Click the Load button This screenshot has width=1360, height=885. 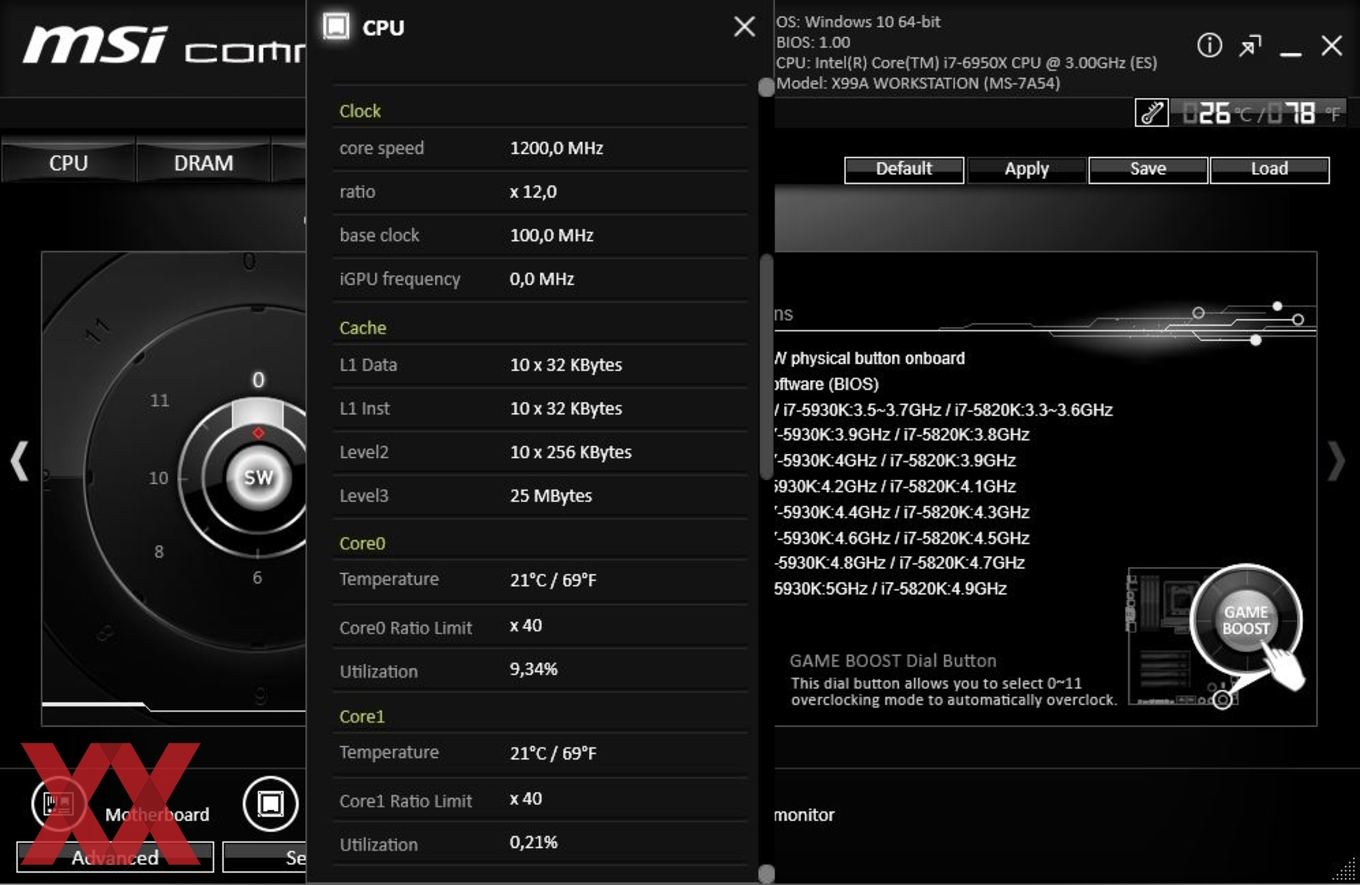click(1269, 169)
